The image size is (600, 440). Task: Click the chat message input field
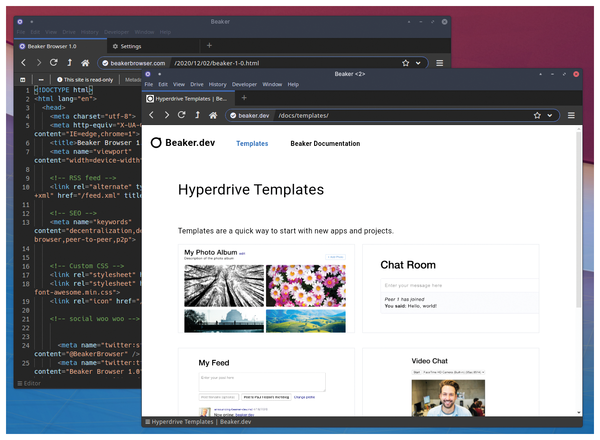(x=459, y=285)
